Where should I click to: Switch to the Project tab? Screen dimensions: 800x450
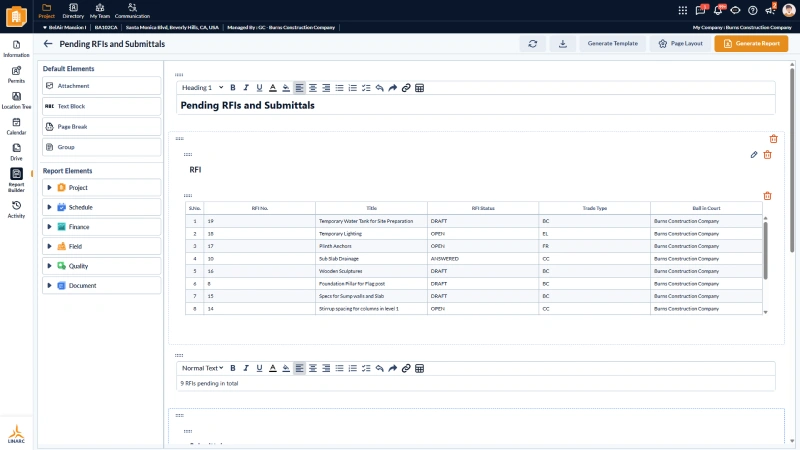click(46, 11)
